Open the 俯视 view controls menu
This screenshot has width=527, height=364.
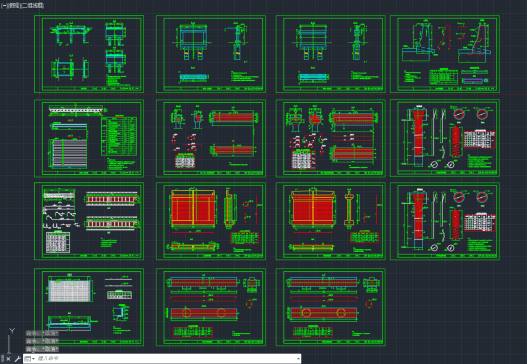13,5
